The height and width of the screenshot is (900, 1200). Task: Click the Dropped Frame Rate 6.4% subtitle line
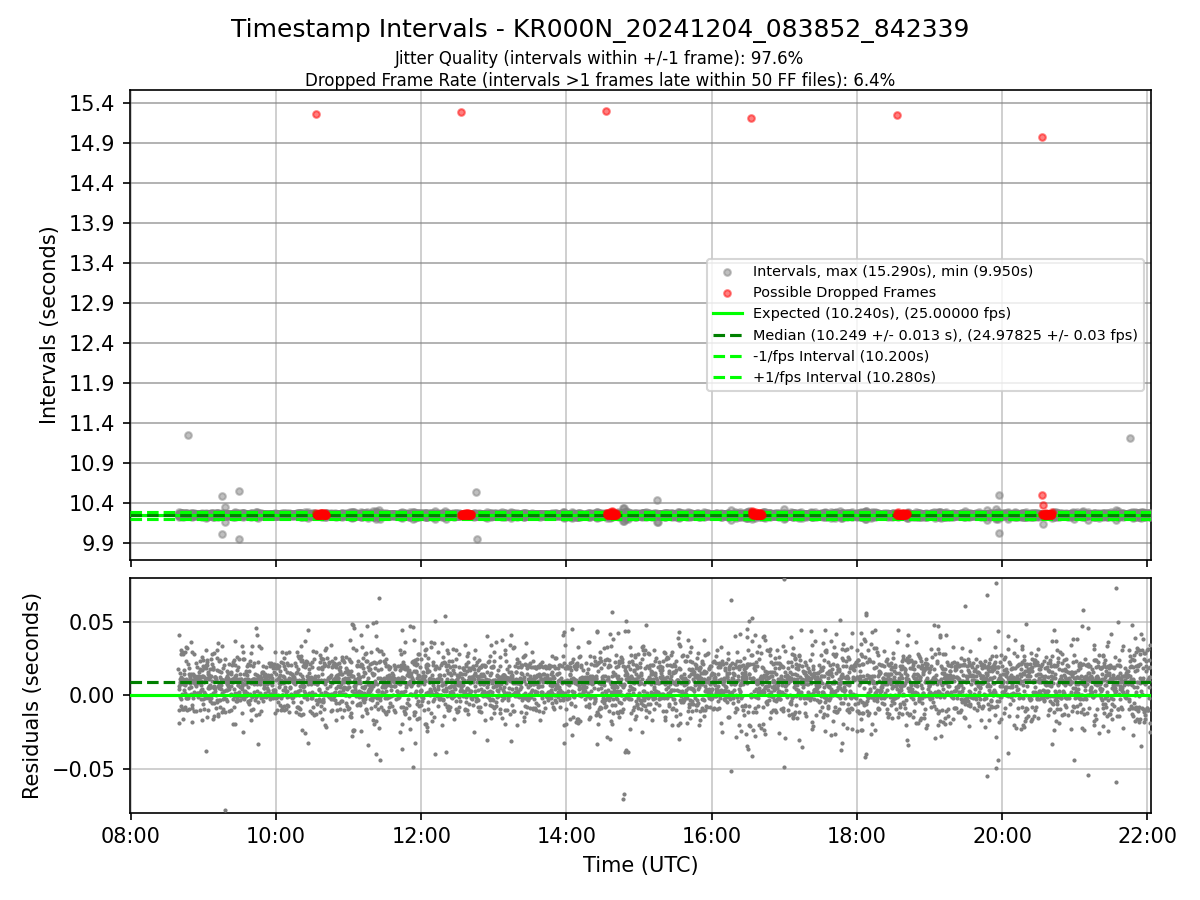tap(600, 80)
